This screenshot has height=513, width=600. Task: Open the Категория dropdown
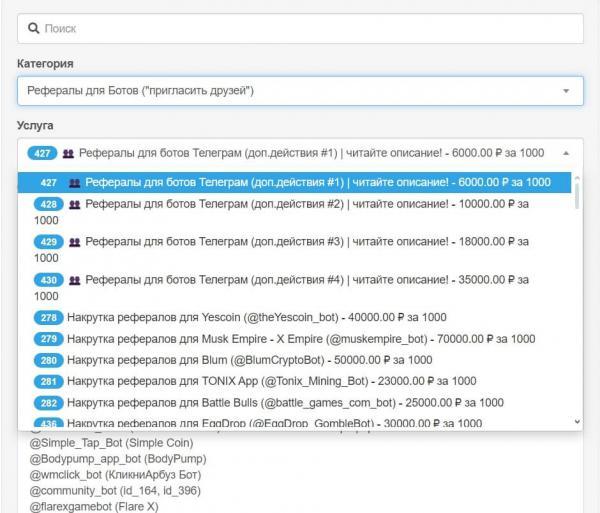[300, 91]
